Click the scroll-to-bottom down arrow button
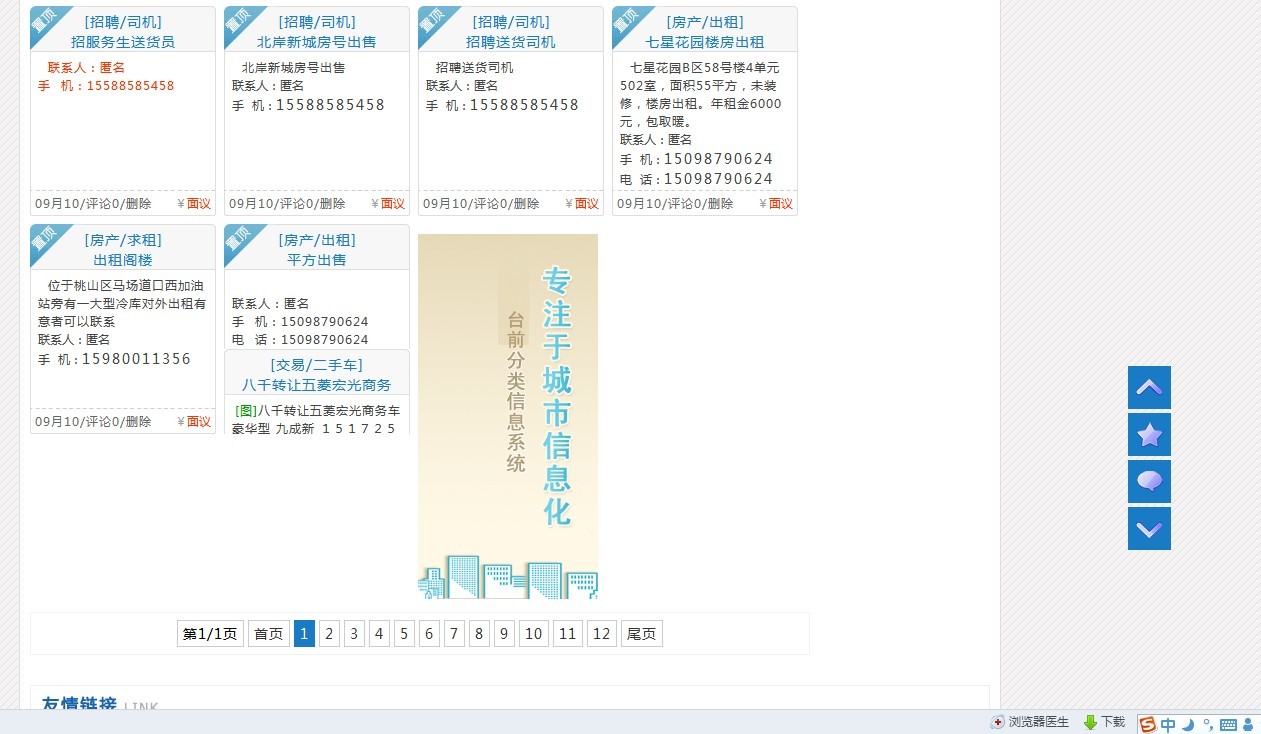This screenshot has width=1261, height=734. tap(1149, 528)
